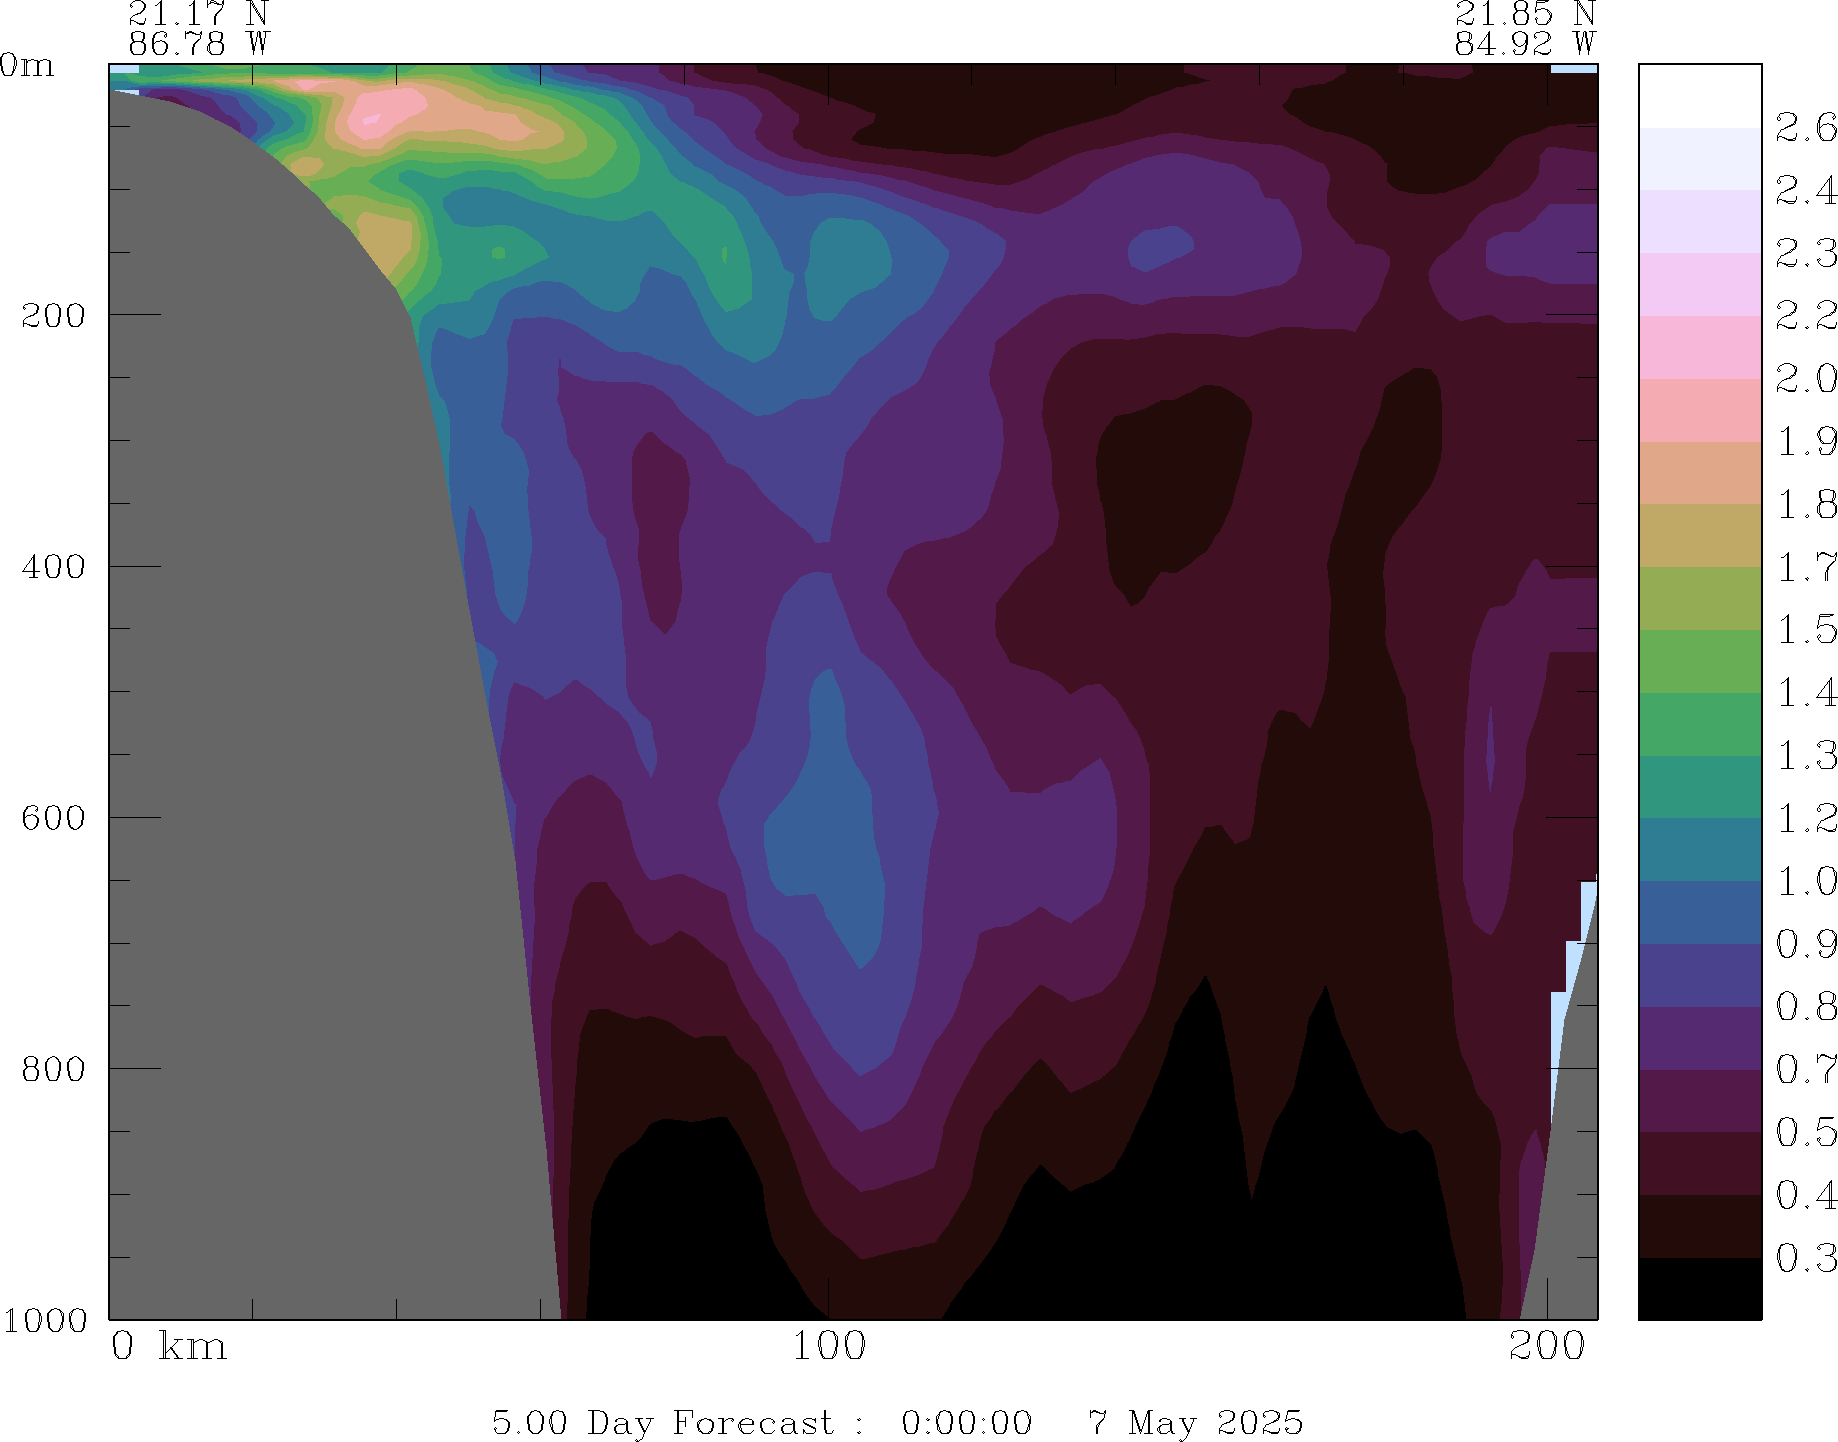This screenshot has height=1442, width=1838.
Task: Click the 84.92 W end longitude label
Action: tap(1524, 44)
